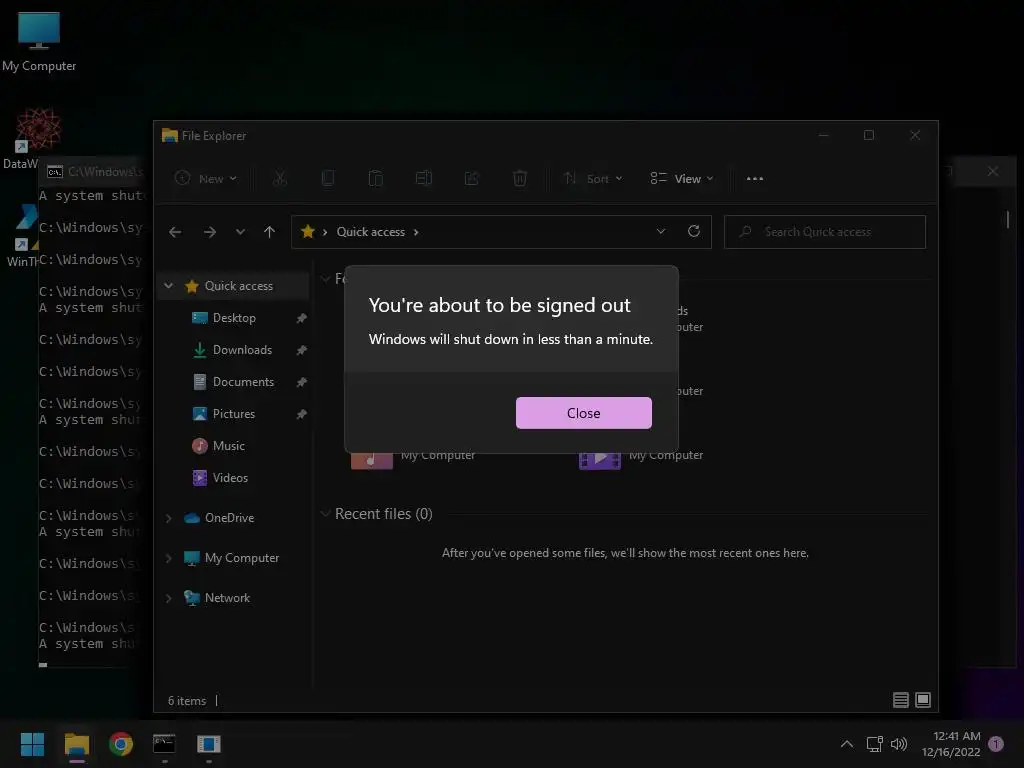
Task: Open Downloads in the navigation pane
Action: [x=242, y=350]
